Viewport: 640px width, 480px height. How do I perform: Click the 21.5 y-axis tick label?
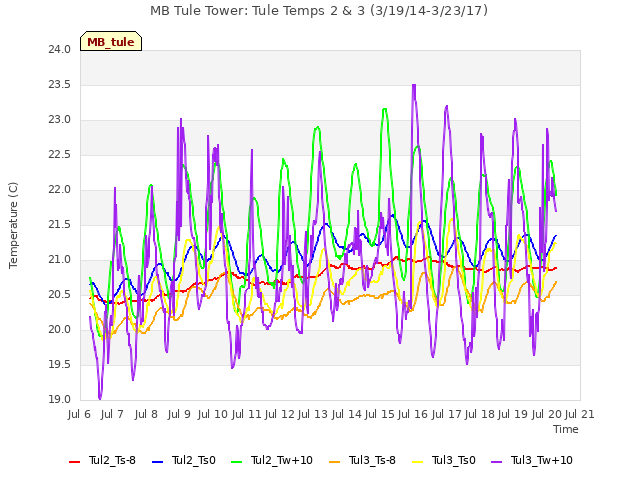pyautogui.click(x=60, y=224)
